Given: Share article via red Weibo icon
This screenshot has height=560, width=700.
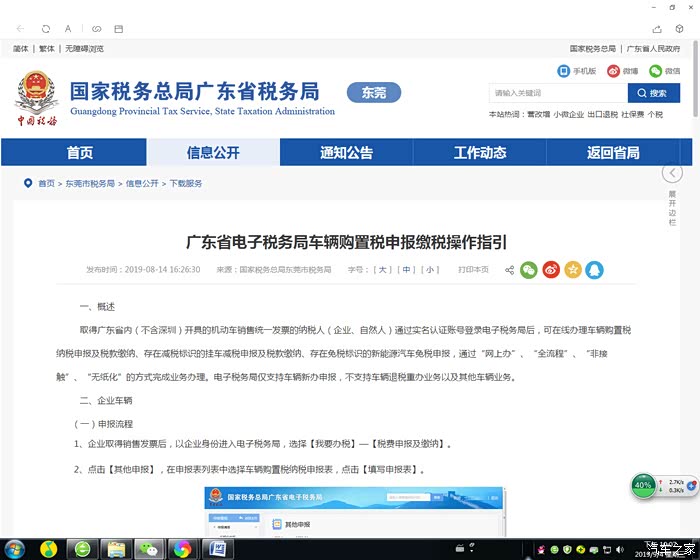Looking at the screenshot, I should 551,270.
